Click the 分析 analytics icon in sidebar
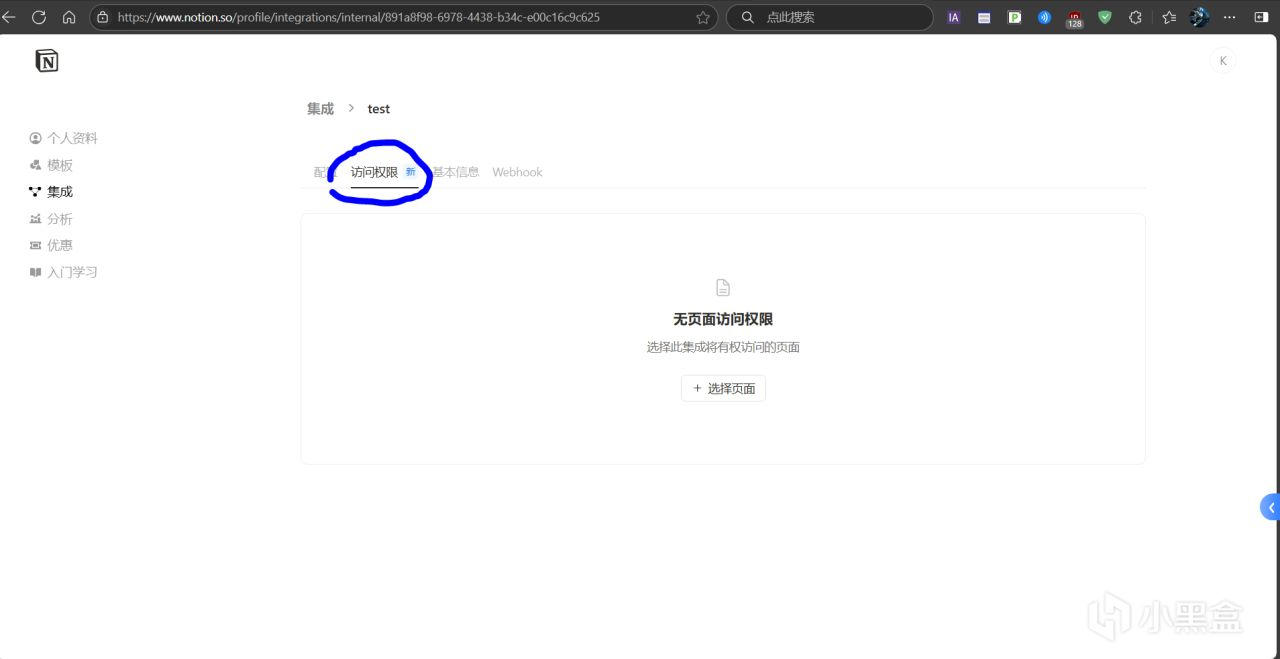The width and height of the screenshot is (1280, 659). (x=36, y=218)
